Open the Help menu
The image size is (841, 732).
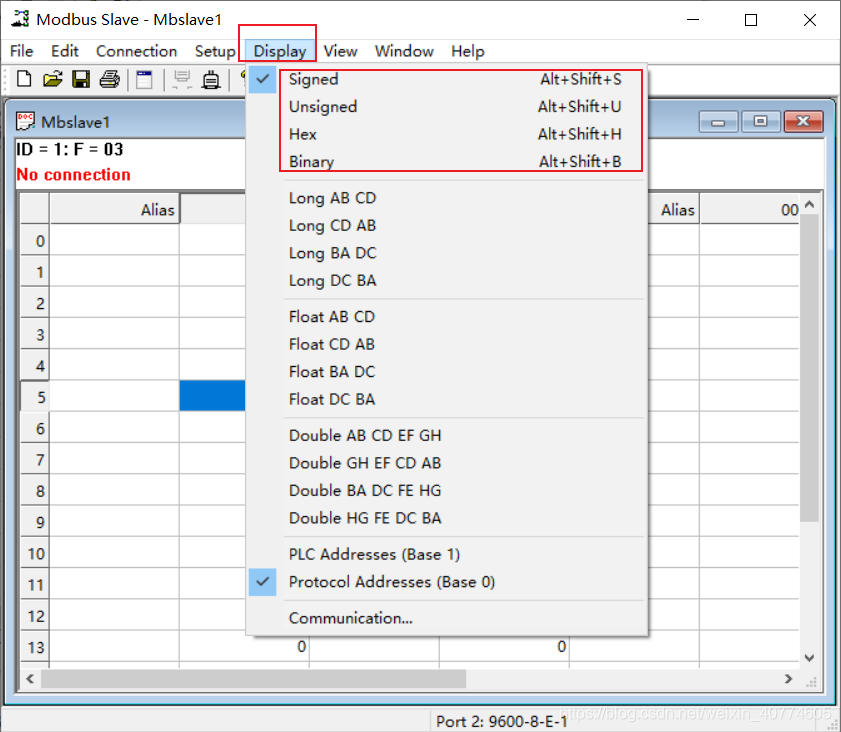point(468,51)
